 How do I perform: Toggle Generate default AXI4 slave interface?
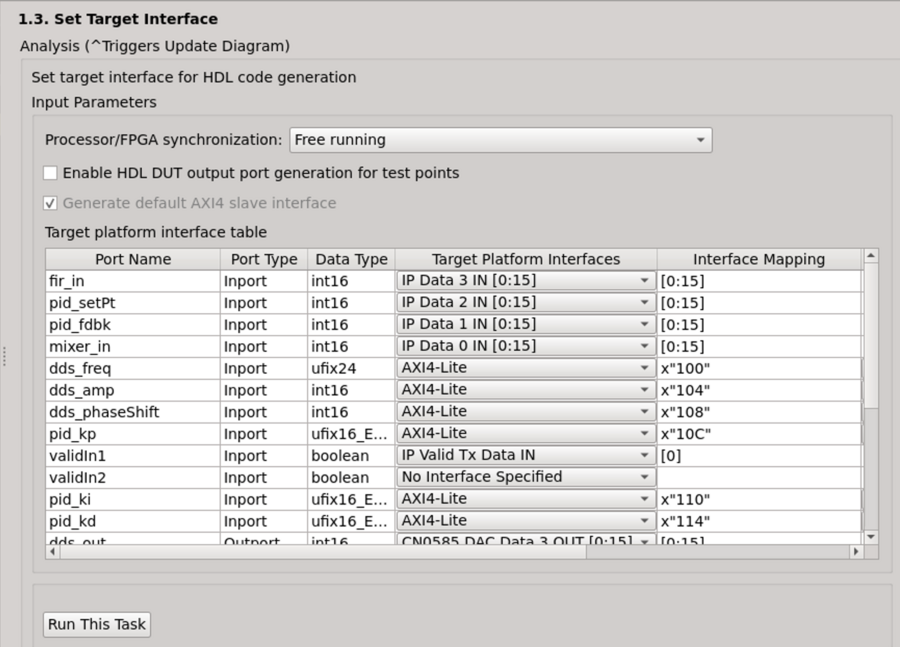49,201
